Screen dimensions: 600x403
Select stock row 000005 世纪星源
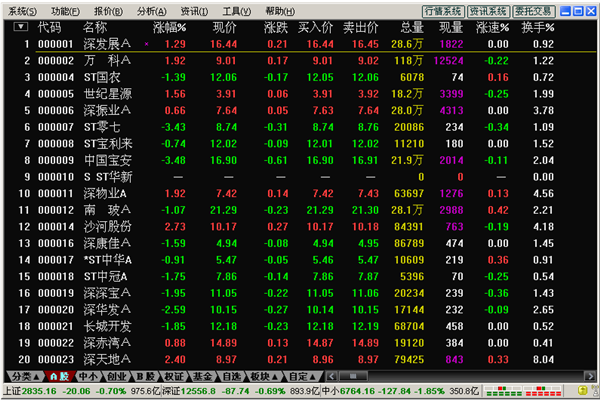point(300,94)
